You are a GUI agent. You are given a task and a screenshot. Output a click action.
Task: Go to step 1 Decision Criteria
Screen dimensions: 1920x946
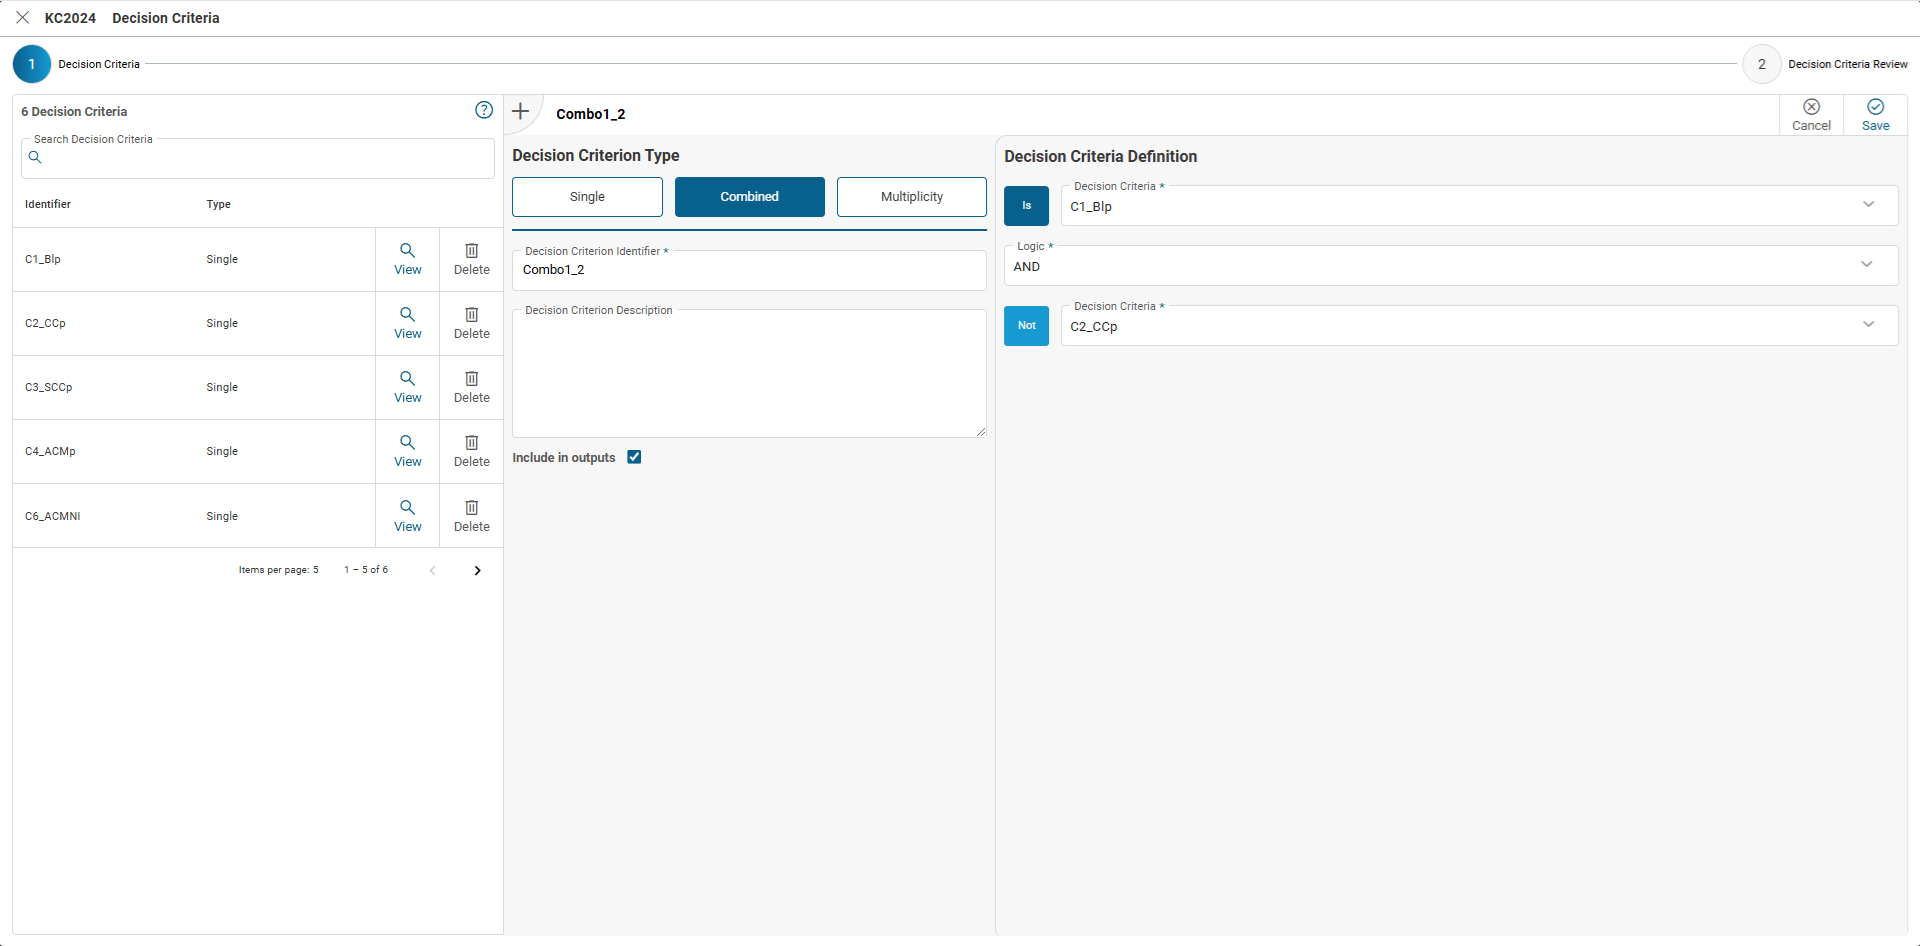tap(32, 64)
